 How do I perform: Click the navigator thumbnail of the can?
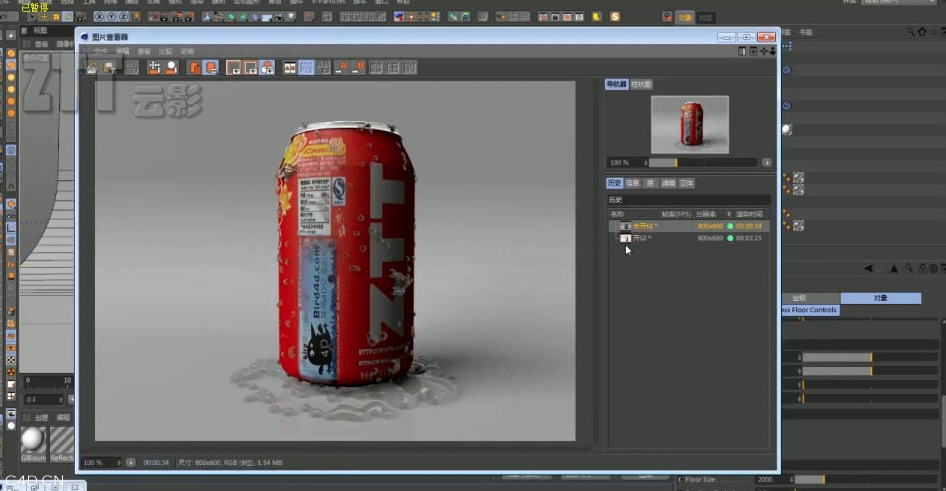(x=690, y=124)
